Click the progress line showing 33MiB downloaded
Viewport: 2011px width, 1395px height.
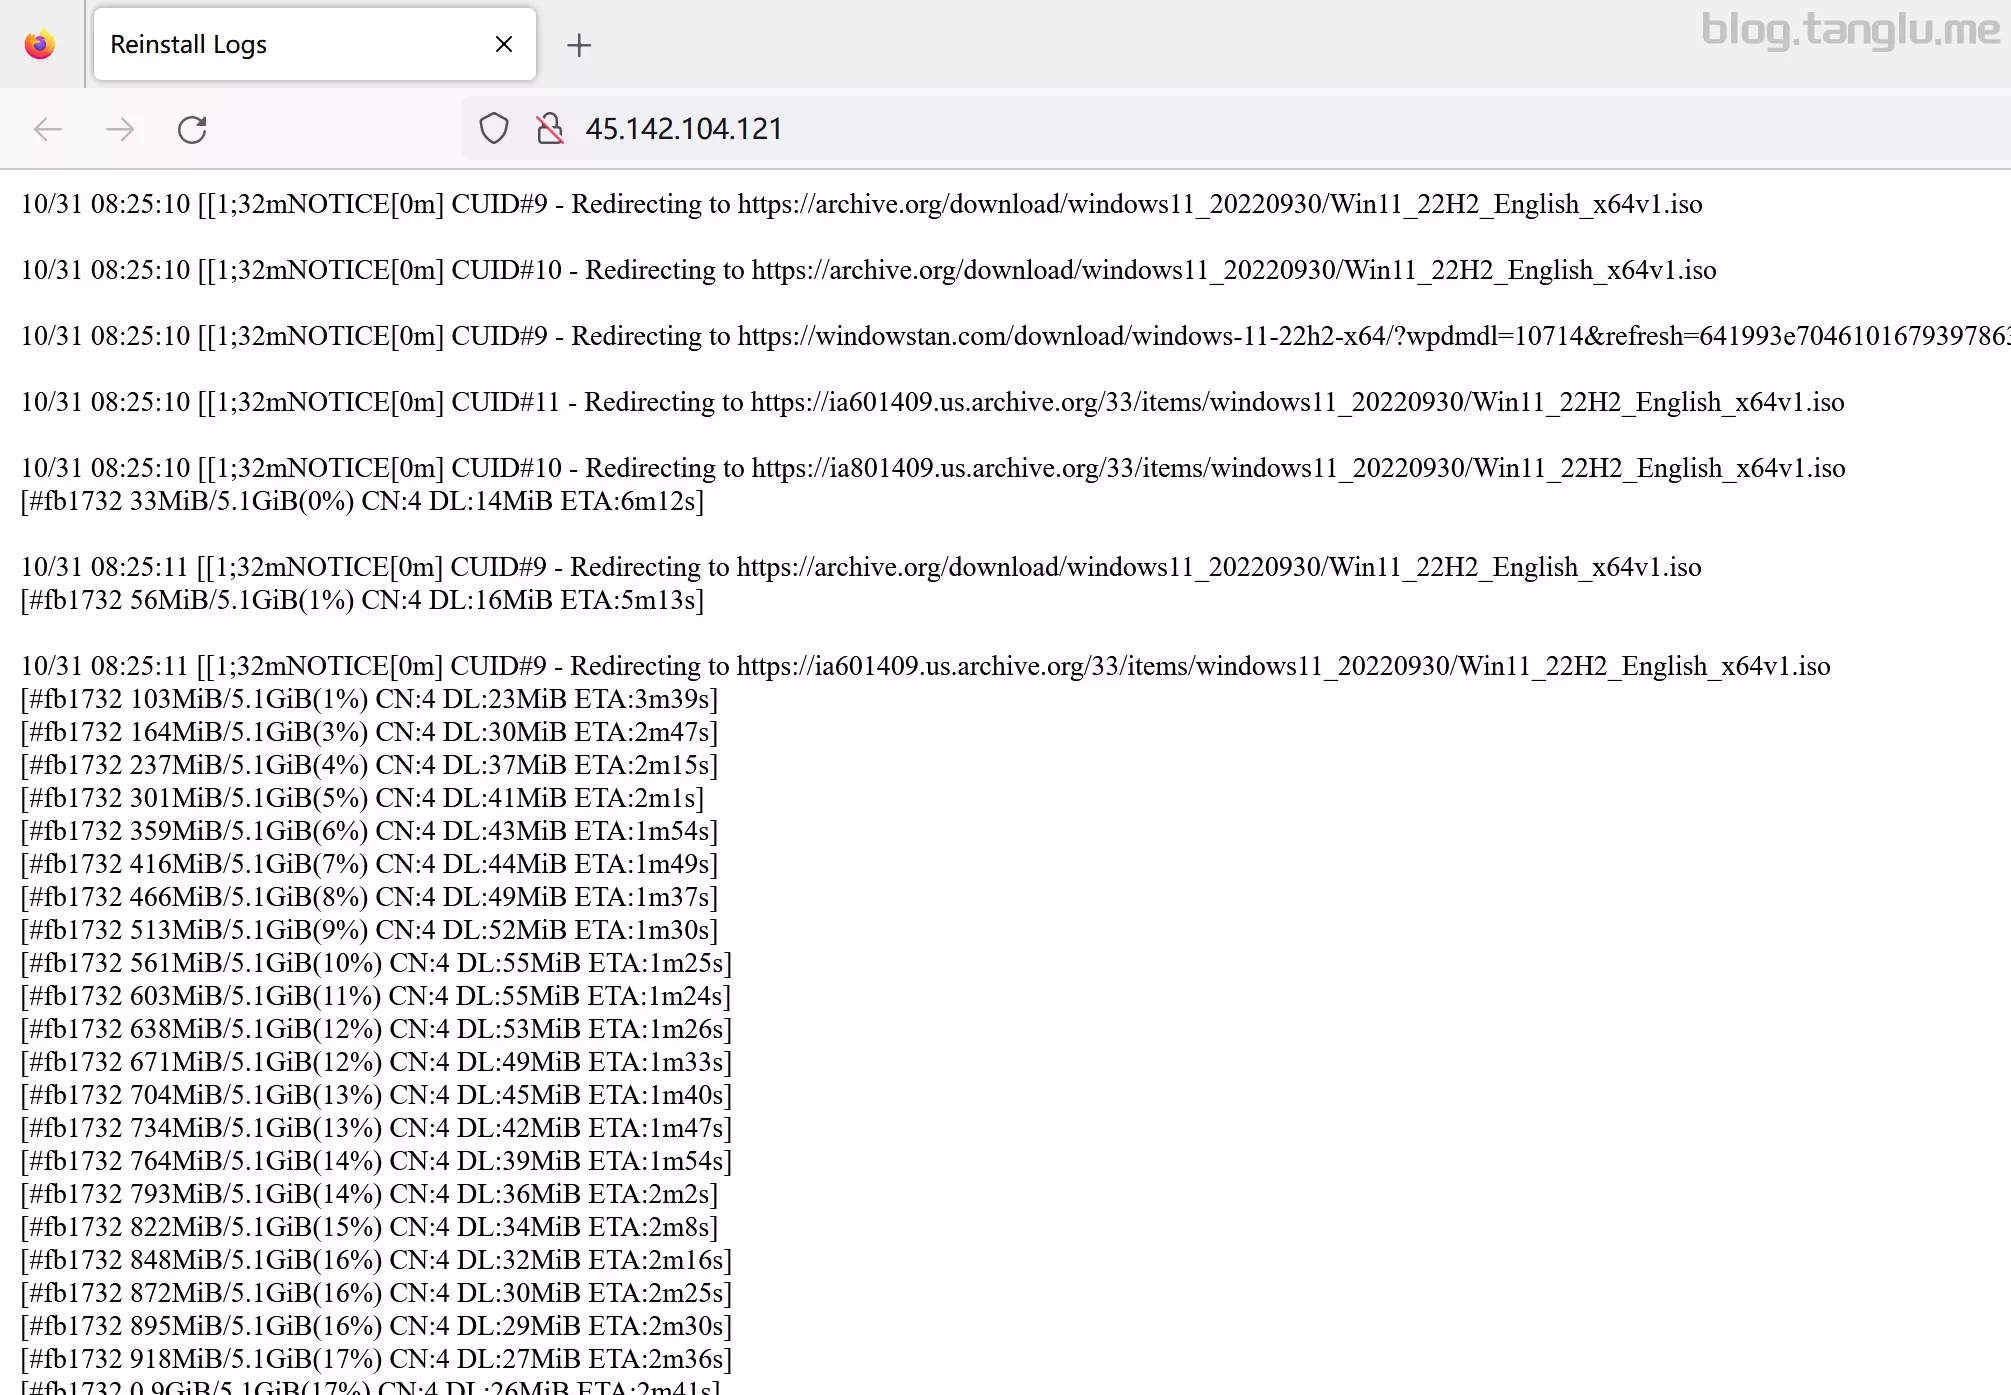point(362,501)
